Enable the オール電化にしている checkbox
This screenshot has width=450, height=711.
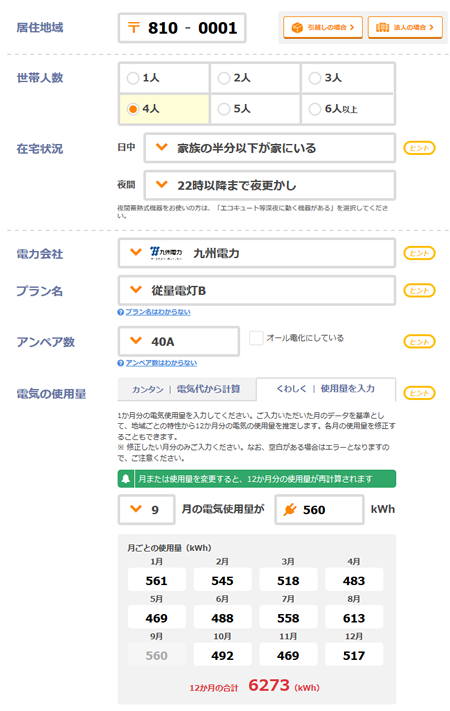pos(256,338)
